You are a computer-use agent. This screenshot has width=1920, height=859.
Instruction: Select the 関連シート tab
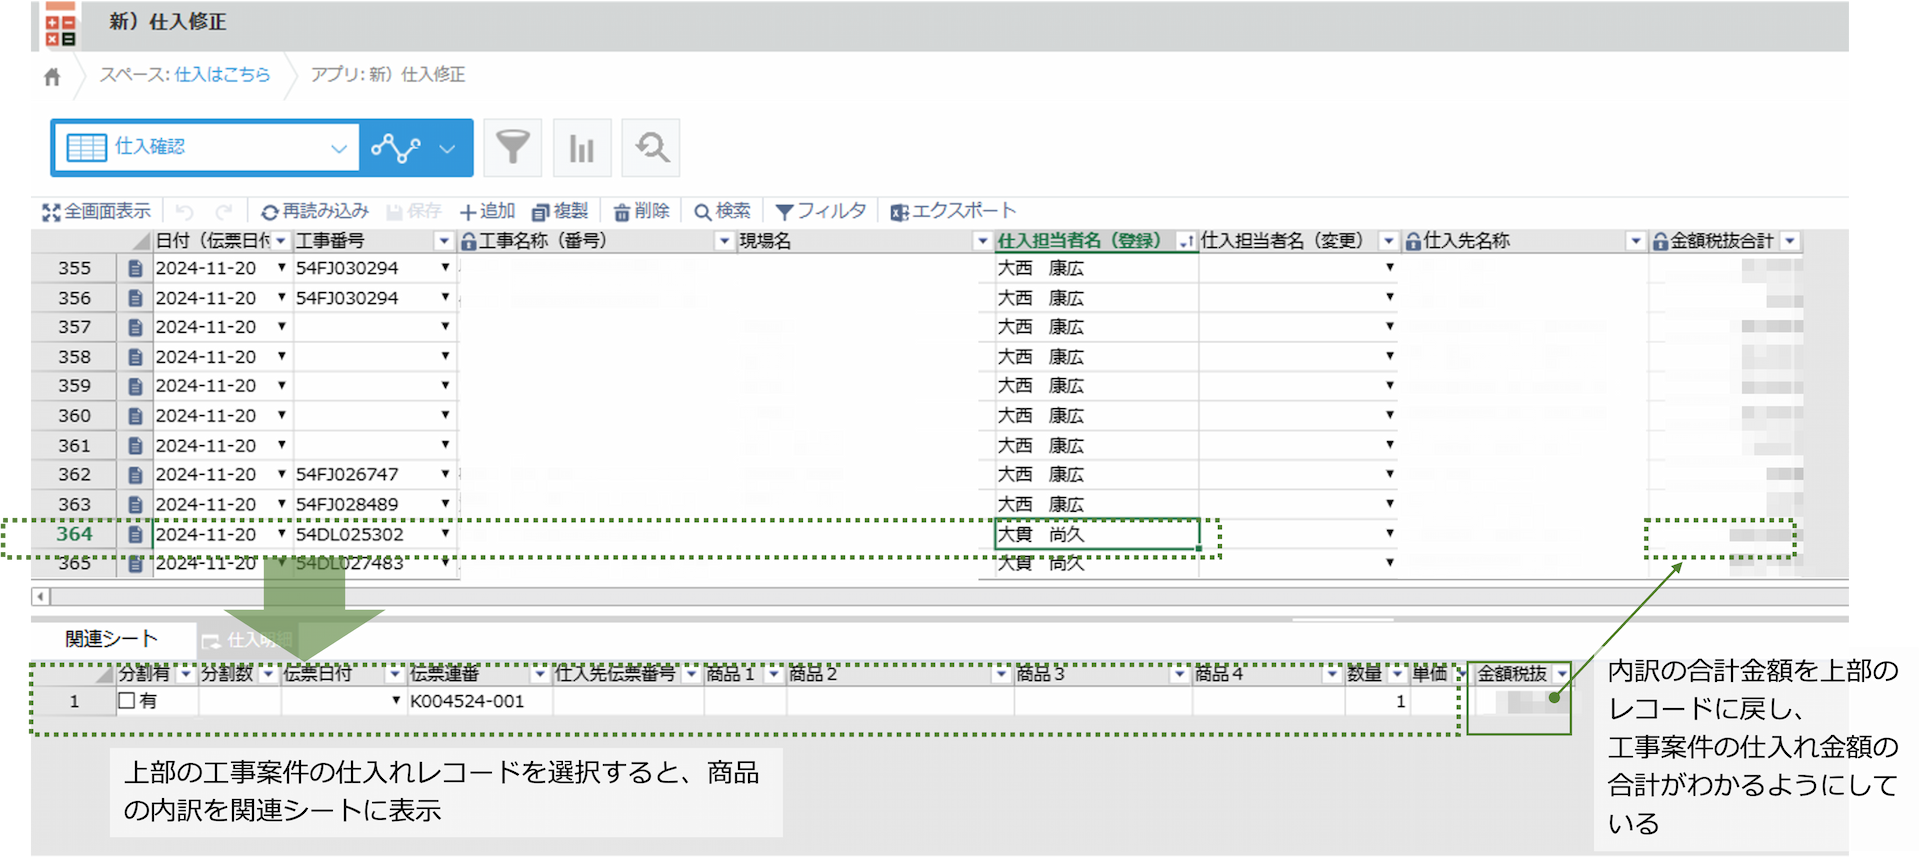pyautogui.click(x=111, y=639)
